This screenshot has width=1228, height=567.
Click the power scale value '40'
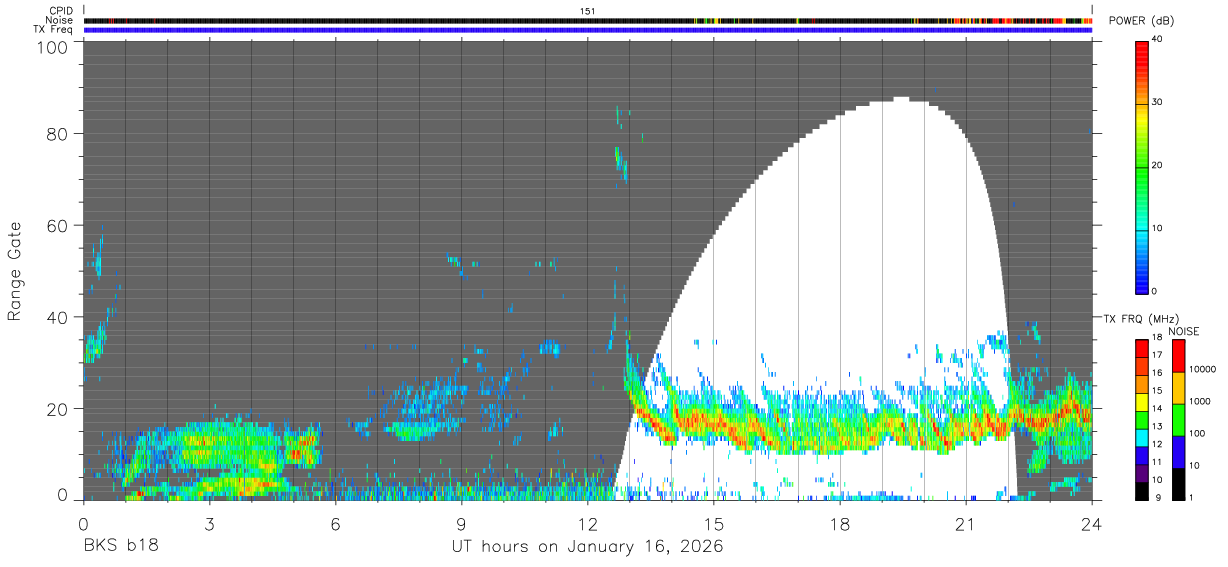[1159, 40]
